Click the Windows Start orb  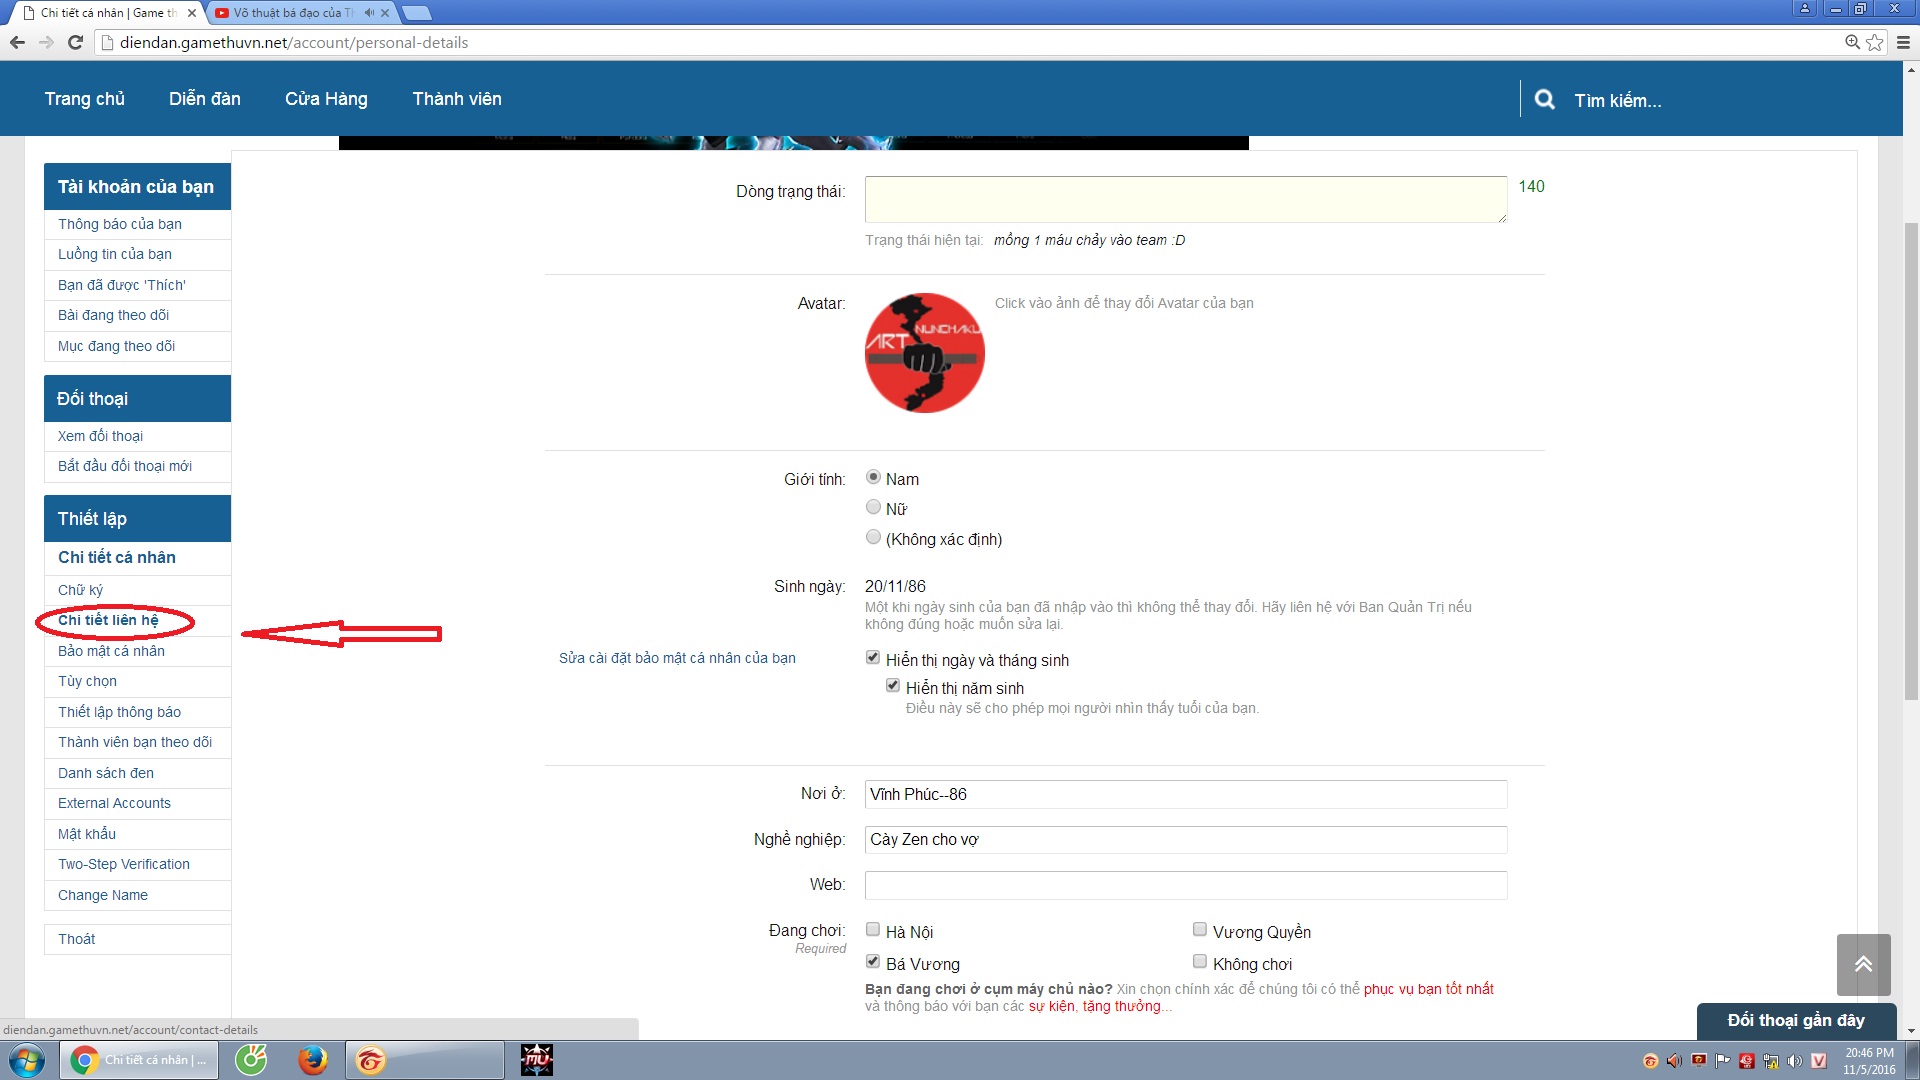[27, 1060]
